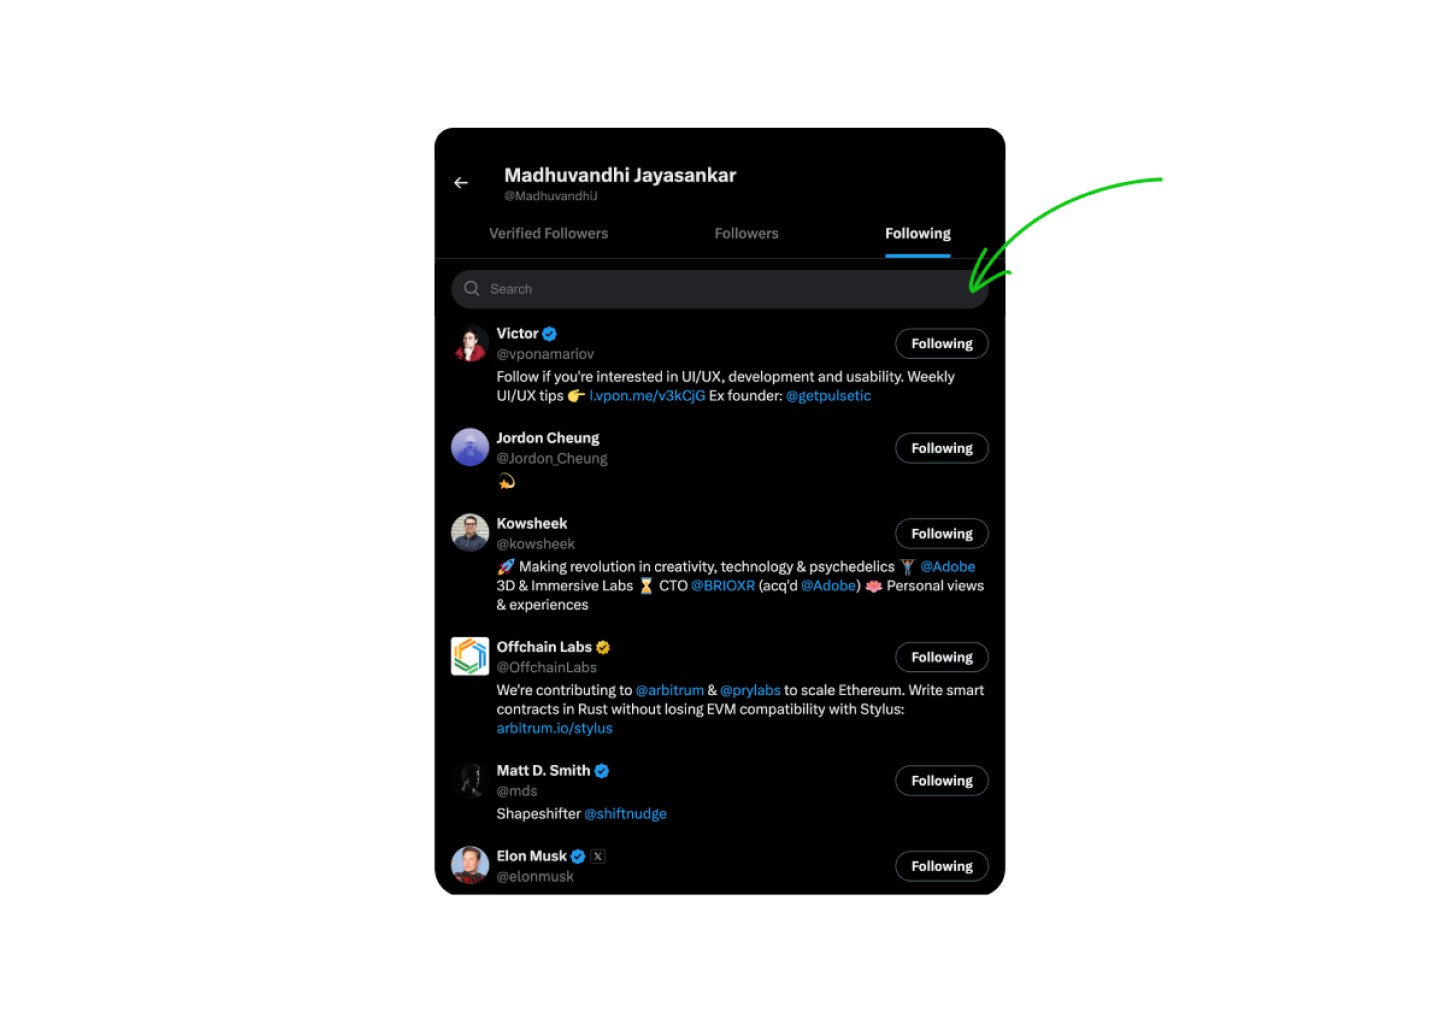Screen dimensions: 1440x1024
Task: Switch to Verified Followers tab
Action: 548,233
